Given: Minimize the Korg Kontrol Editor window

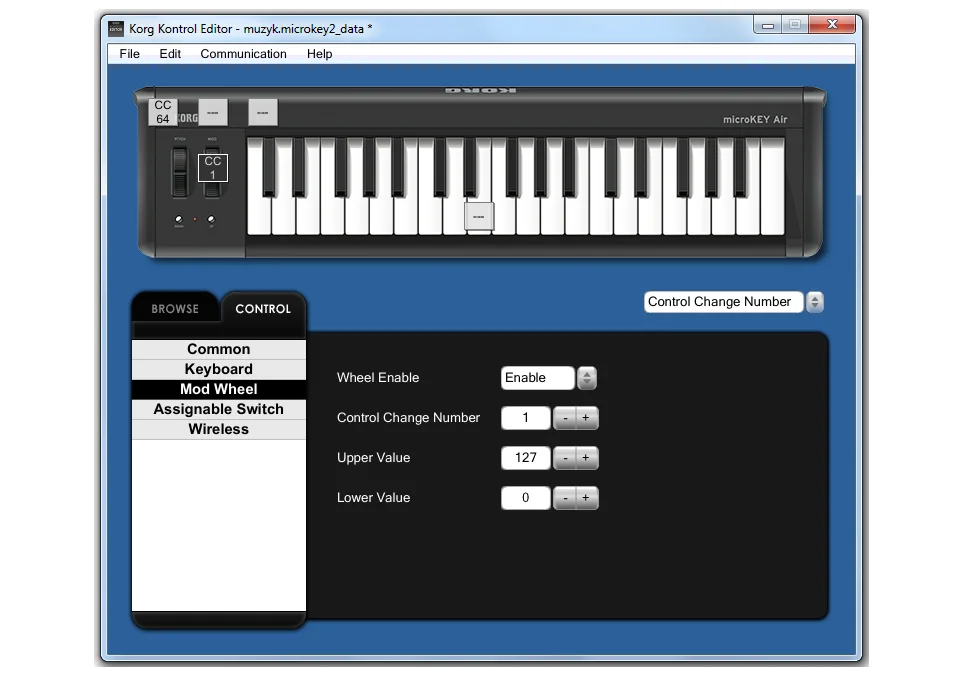Looking at the screenshot, I should [768, 25].
